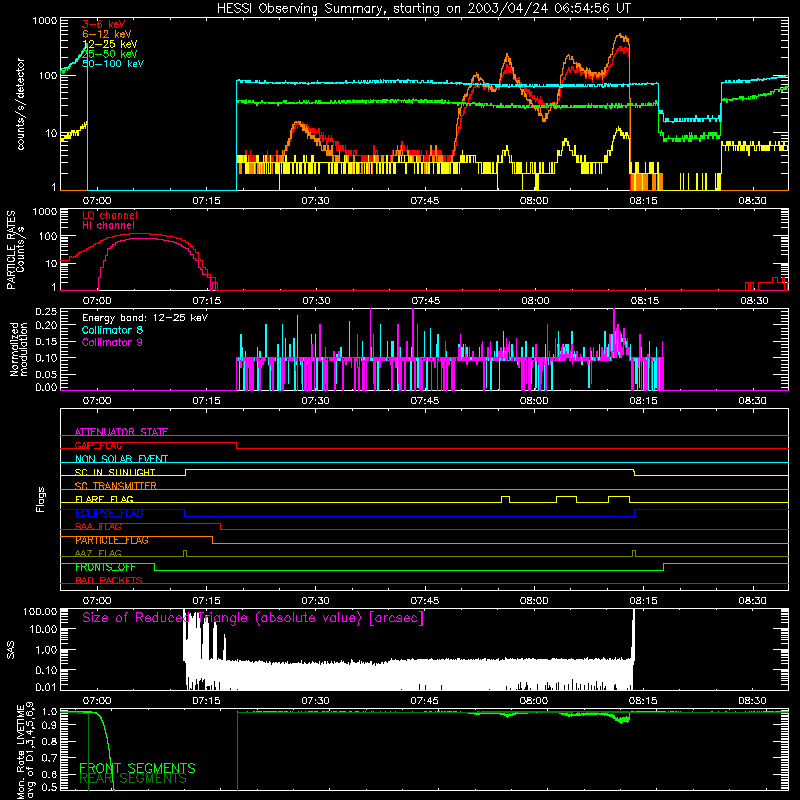Click 08:30 tick label under count-rate plot
The height and width of the screenshot is (800, 800).
pos(753,201)
